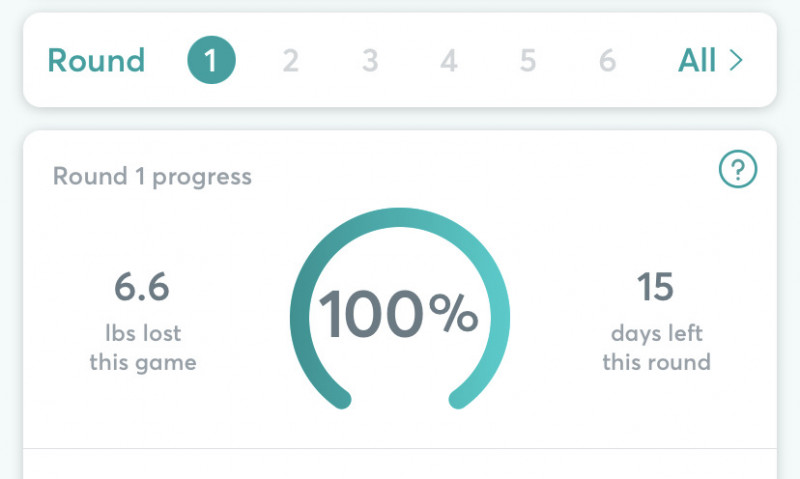This screenshot has height=479, width=800.
Task: Click the 100 number inside the gauge
Action: [x=371, y=315]
